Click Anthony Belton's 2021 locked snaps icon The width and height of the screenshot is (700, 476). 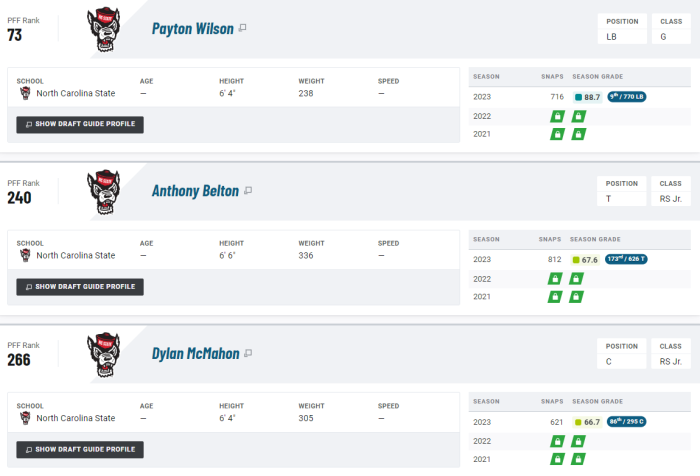pyautogui.click(x=555, y=297)
